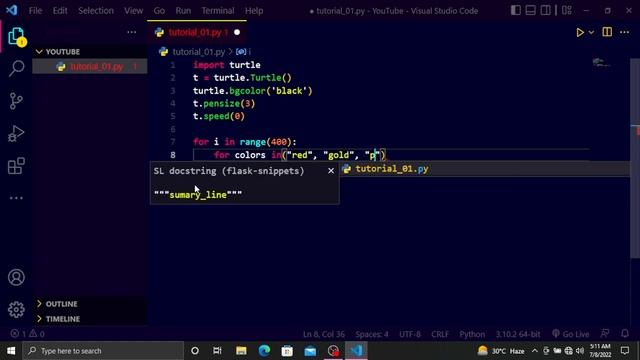Click tutorial_01.py in the breadcrumb

click(x=198, y=52)
